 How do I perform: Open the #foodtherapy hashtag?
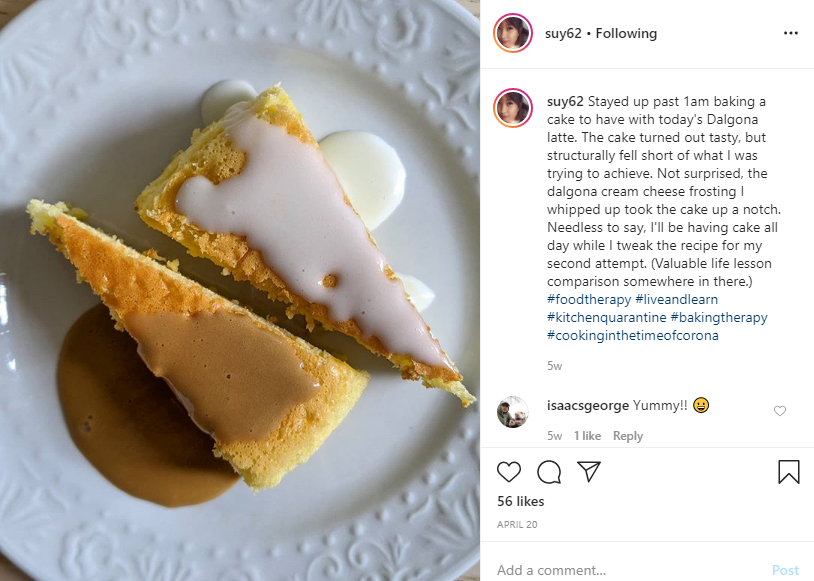click(x=588, y=299)
